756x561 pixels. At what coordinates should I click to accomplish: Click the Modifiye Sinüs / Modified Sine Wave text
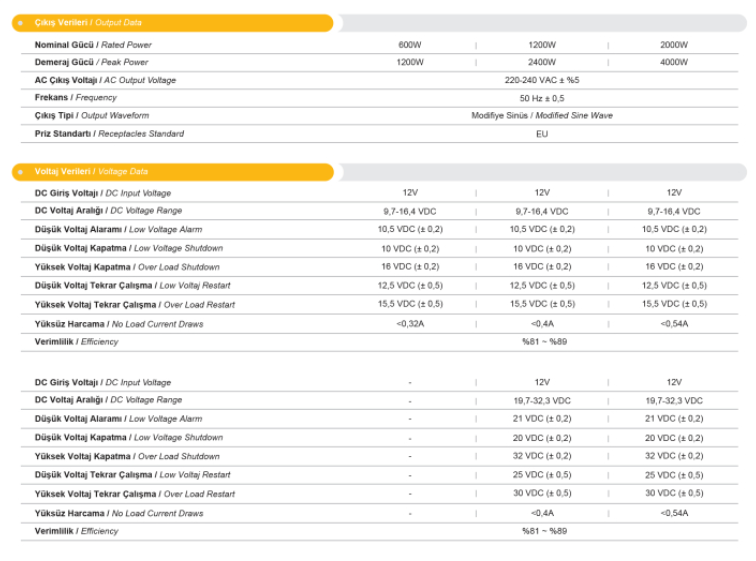(541, 116)
